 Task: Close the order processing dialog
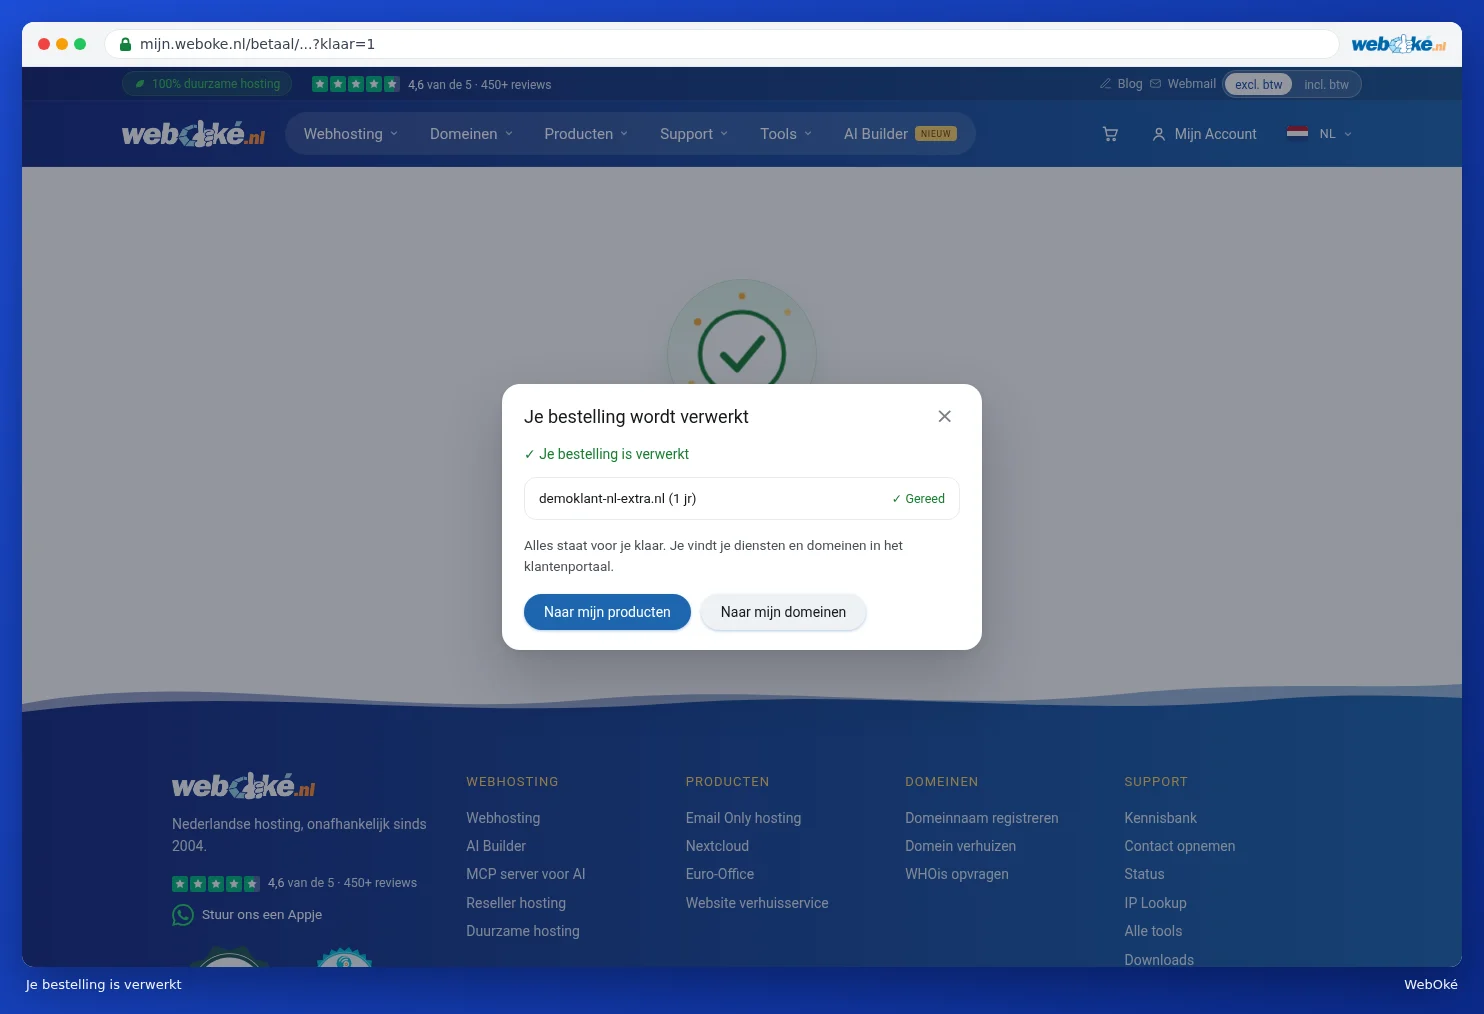pos(944,416)
